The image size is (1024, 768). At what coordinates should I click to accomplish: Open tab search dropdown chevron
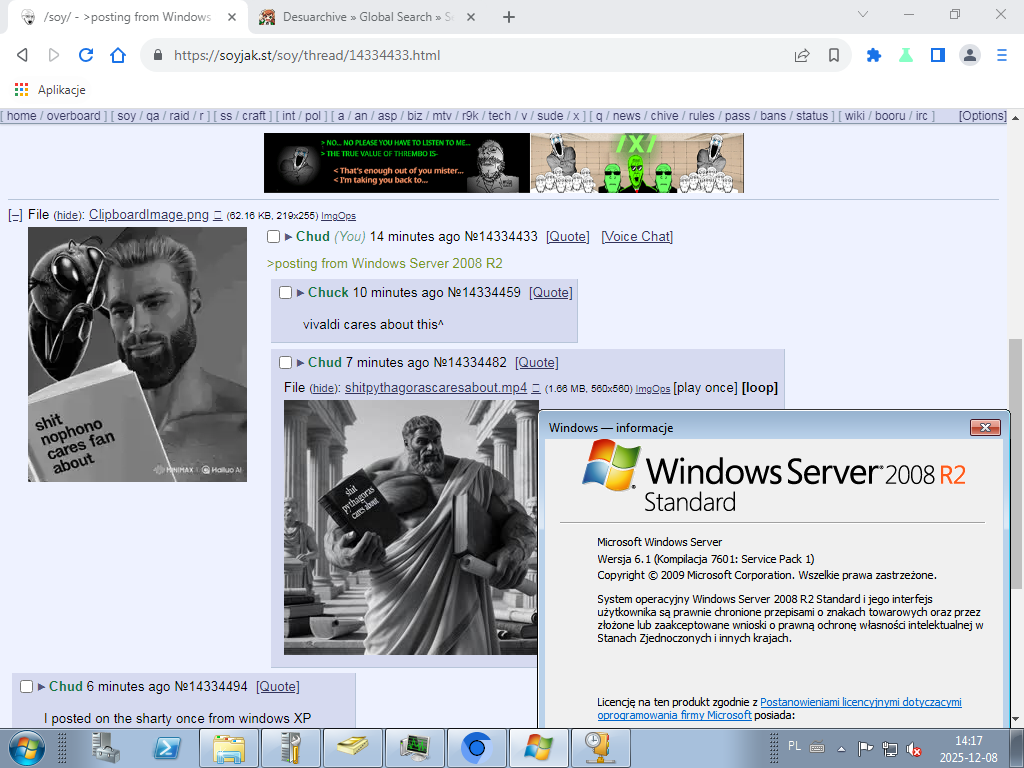(863, 15)
